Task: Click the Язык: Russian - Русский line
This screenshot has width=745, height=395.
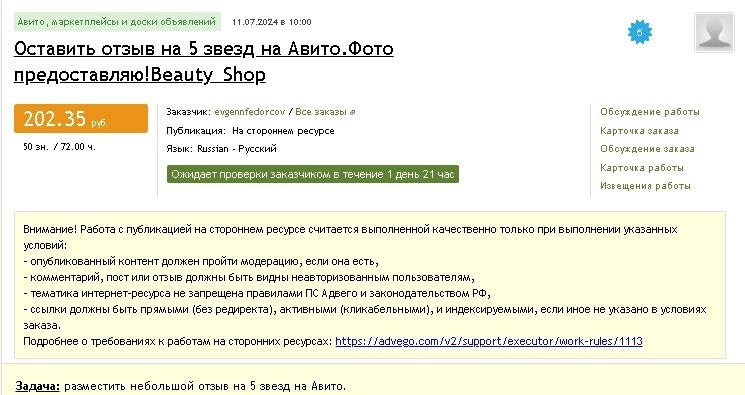Action: (x=221, y=149)
